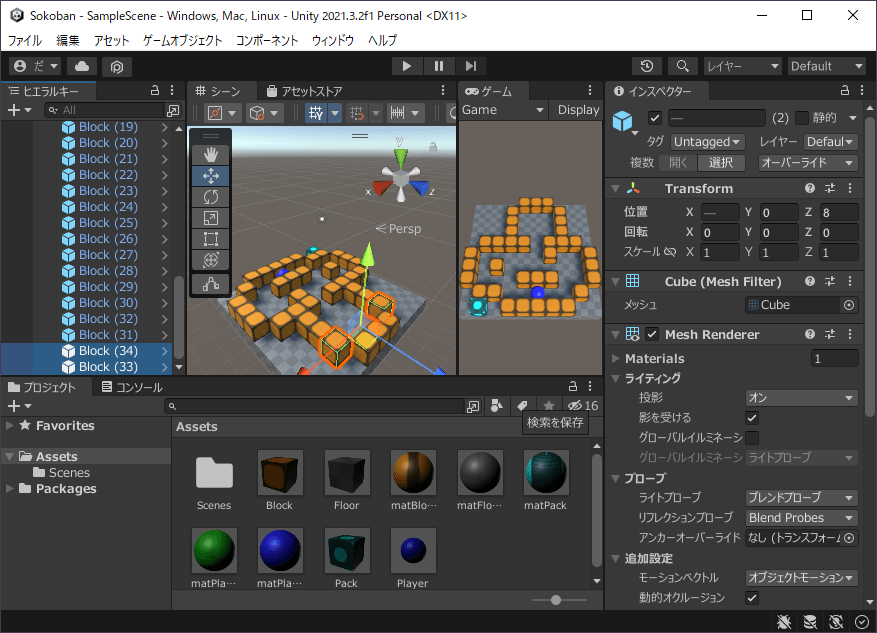Toggle the GameObject active checkbox
Screen dimensions: 877x633
point(654,118)
